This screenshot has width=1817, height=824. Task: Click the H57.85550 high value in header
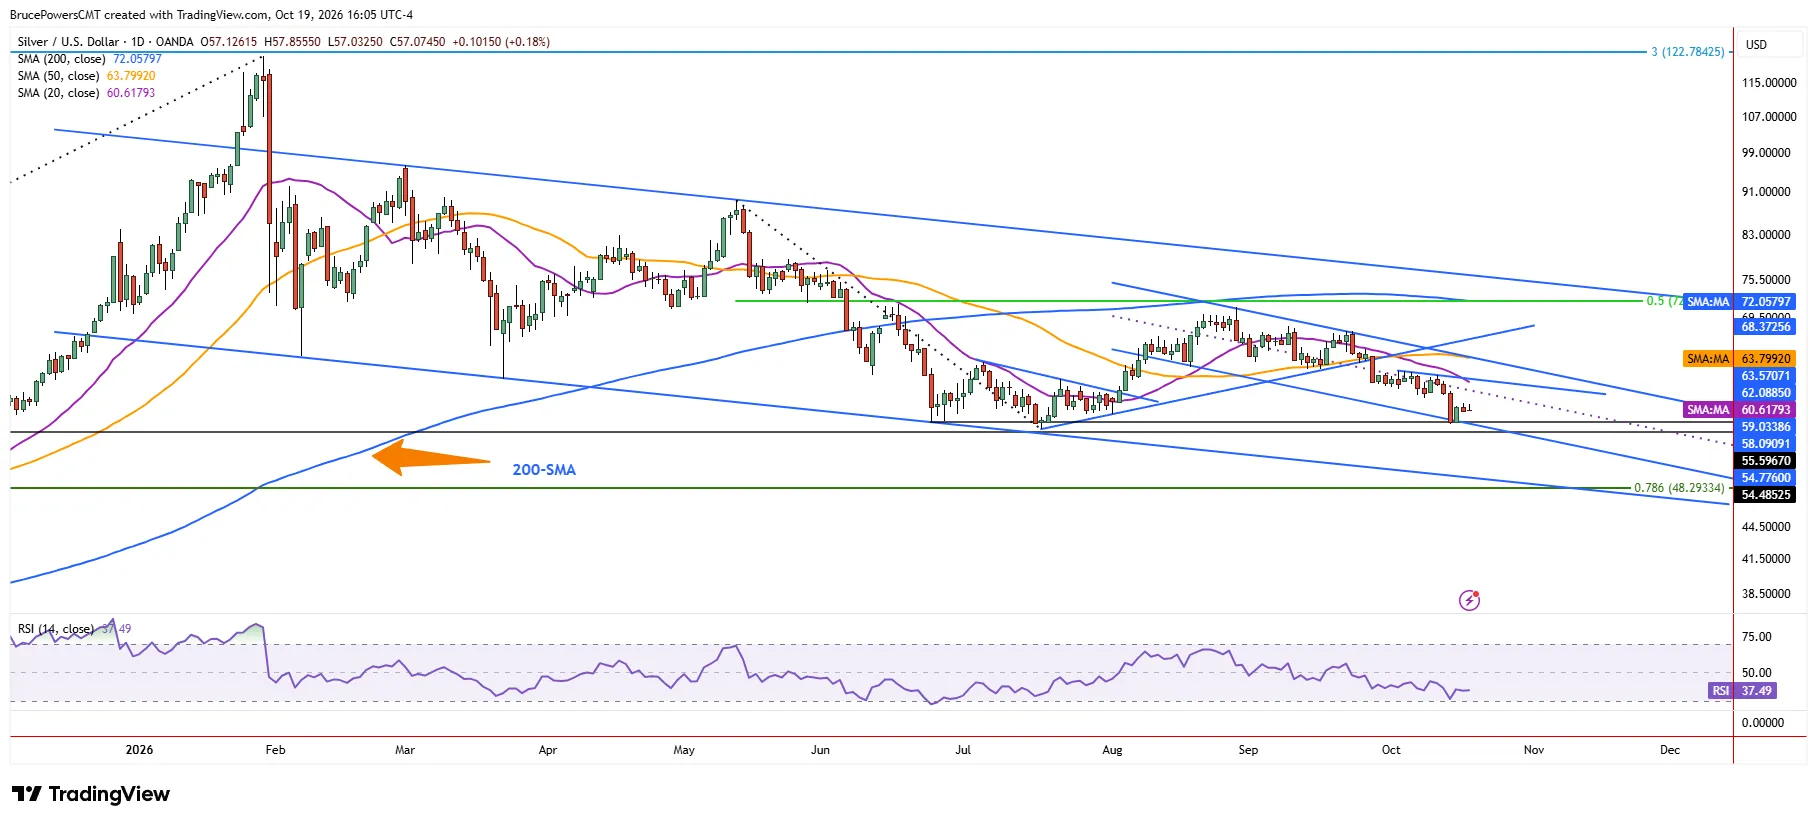pyautogui.click(x=292, y=42)
